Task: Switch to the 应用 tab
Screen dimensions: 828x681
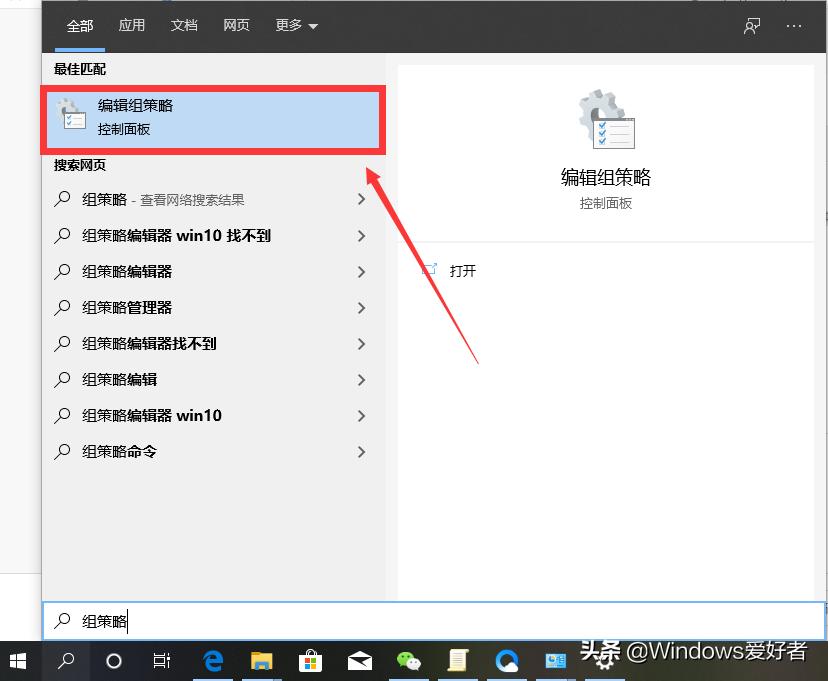Action: point(131,25)
